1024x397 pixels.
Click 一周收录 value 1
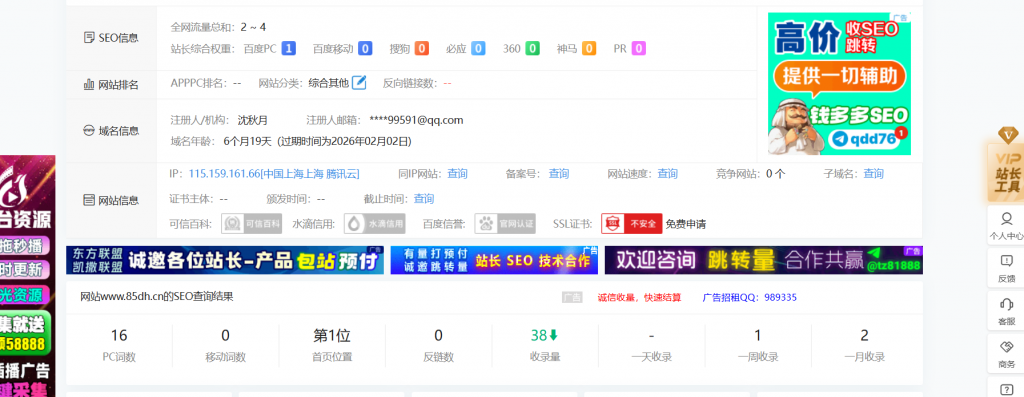point(758,336)
